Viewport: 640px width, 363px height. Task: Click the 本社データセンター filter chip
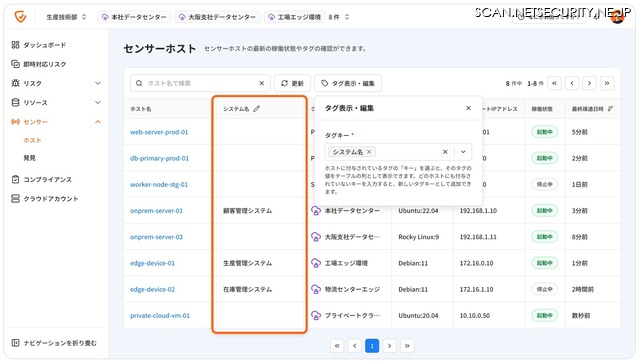[x=134, y=17]
